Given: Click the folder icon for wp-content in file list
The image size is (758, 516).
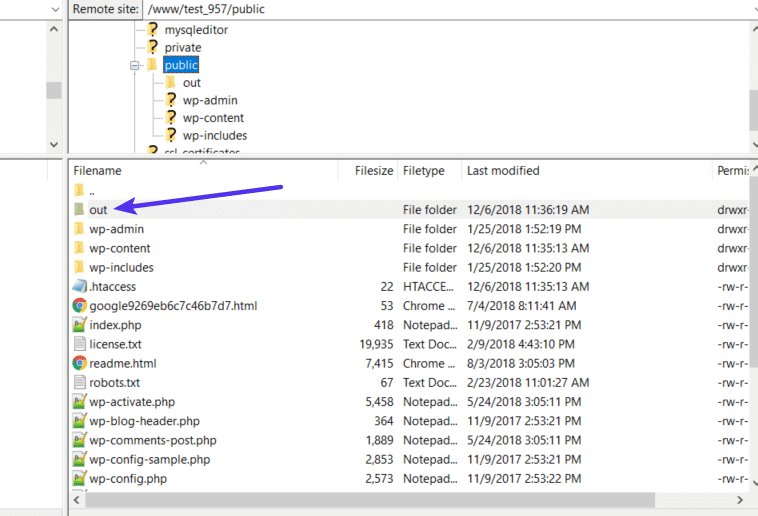Looking at the screenshot, I should [79, 248].
